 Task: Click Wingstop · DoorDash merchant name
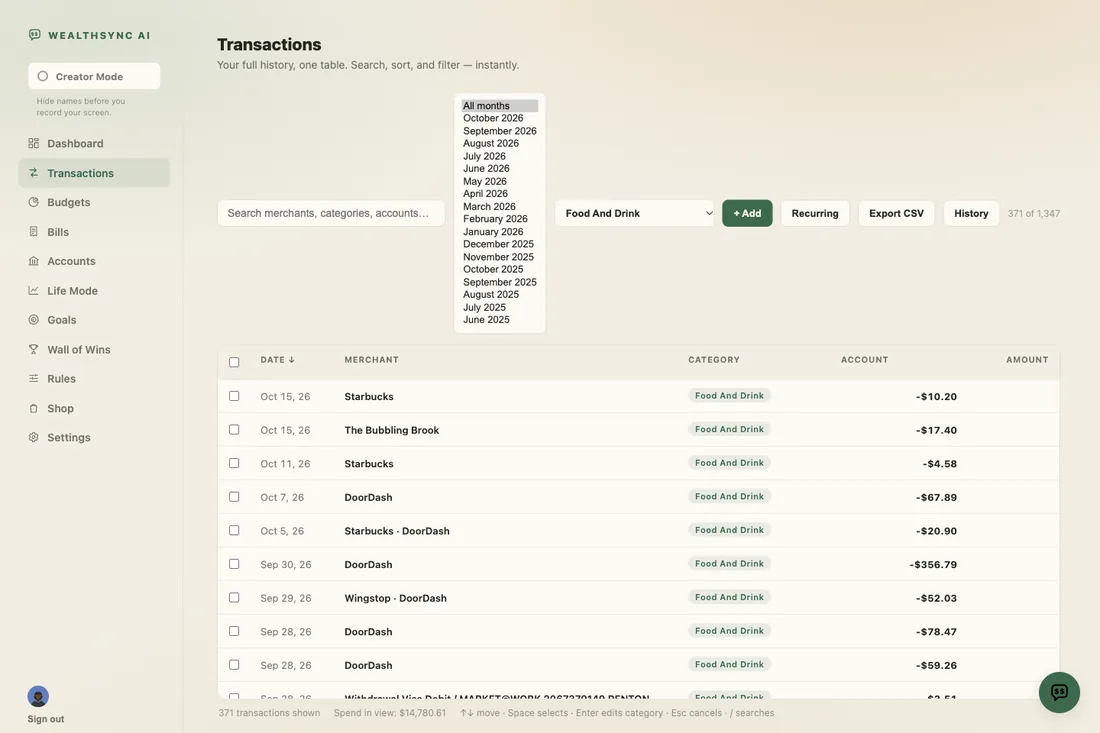(395, 598)
